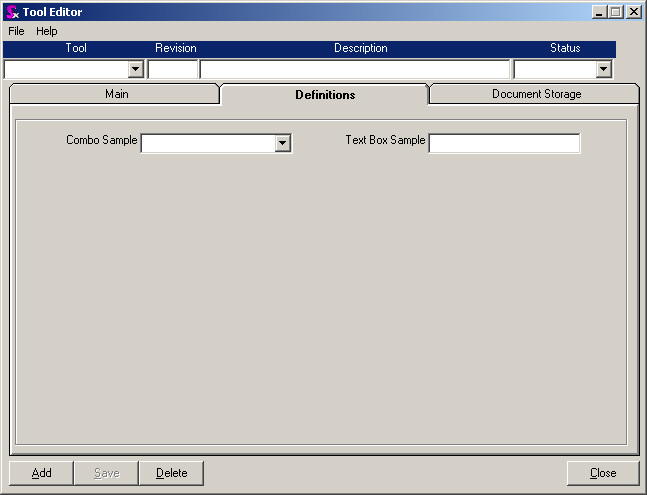Click the Tool Editor title bar text

tap(53, 12)
